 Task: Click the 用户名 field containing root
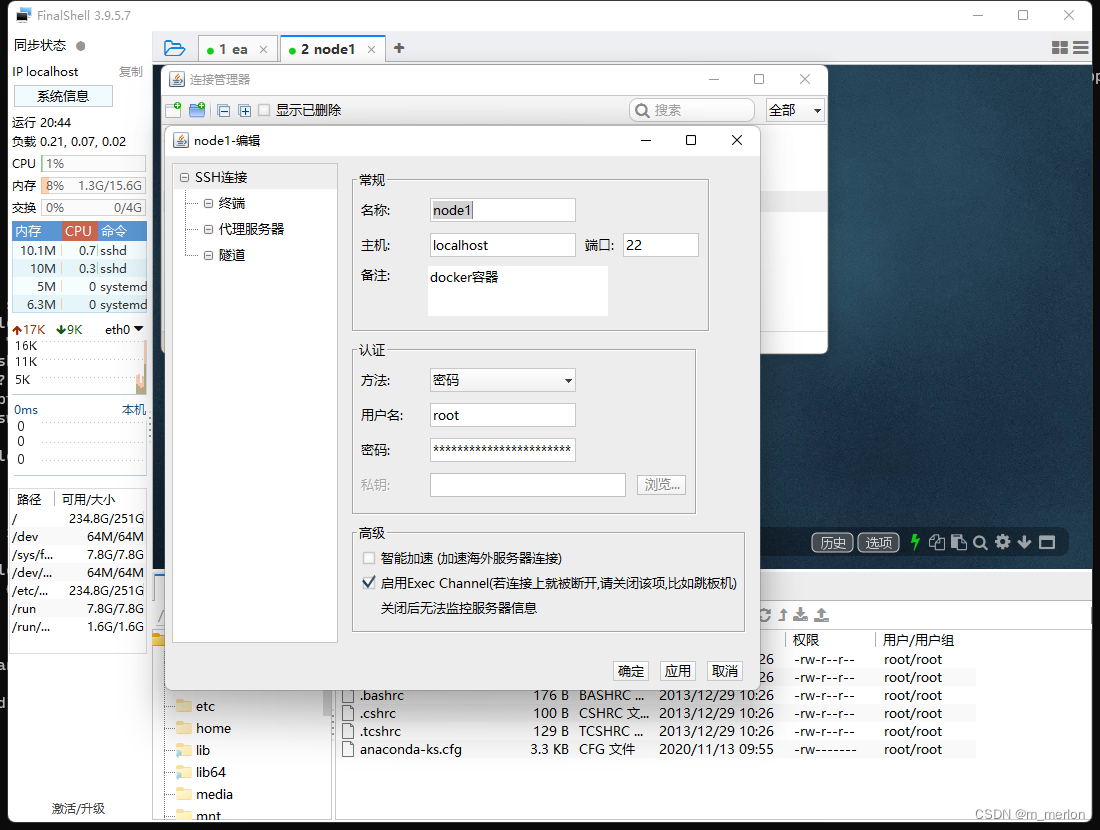[x=502, y=415]
